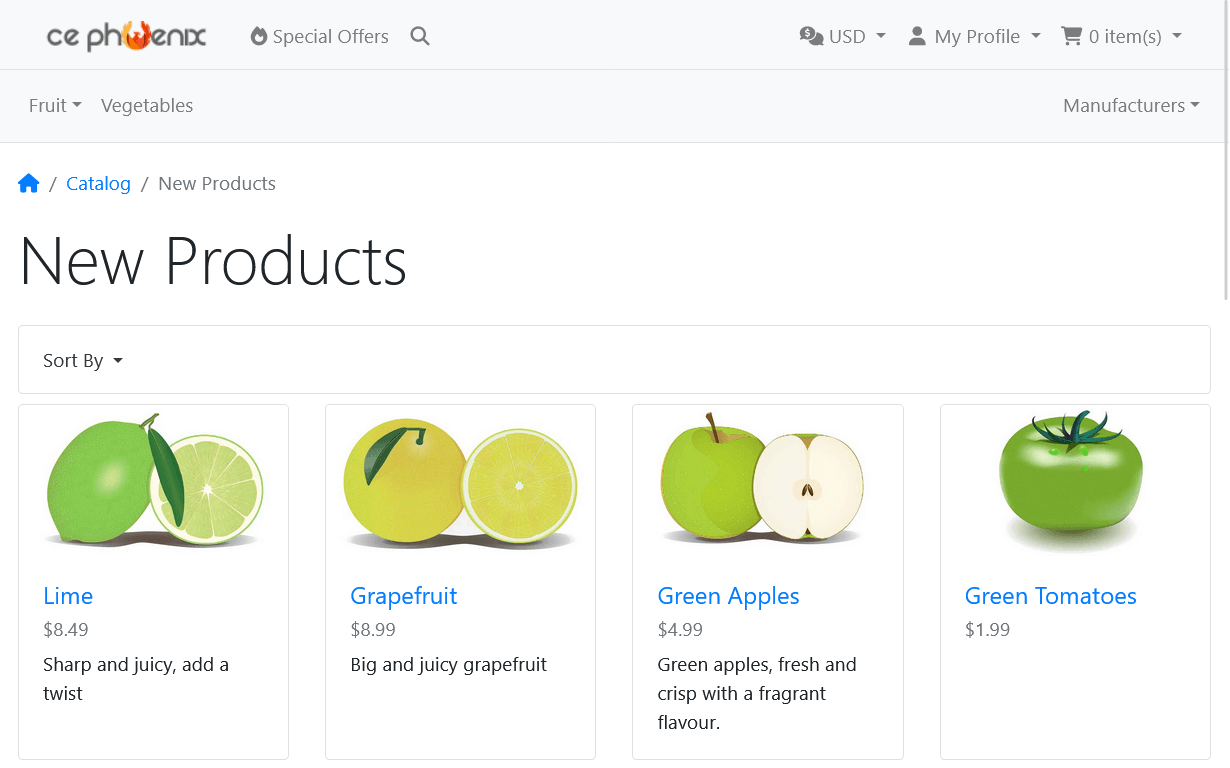Viewport: 1230px width, 768px height.
Task: Click the CE Phoenix logo
Action: 126,37
